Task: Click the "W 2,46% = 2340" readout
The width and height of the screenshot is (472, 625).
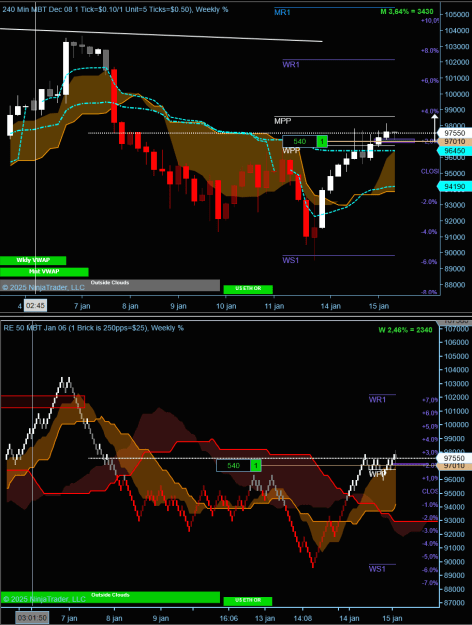Action: pyautogui.click(x=405, y=330)
